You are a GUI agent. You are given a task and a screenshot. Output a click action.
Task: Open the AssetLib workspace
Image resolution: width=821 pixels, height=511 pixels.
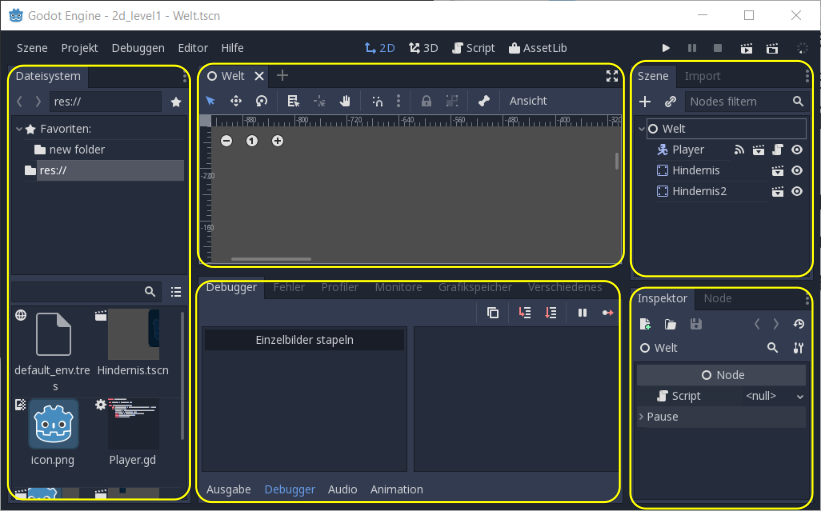pos(538,48)
